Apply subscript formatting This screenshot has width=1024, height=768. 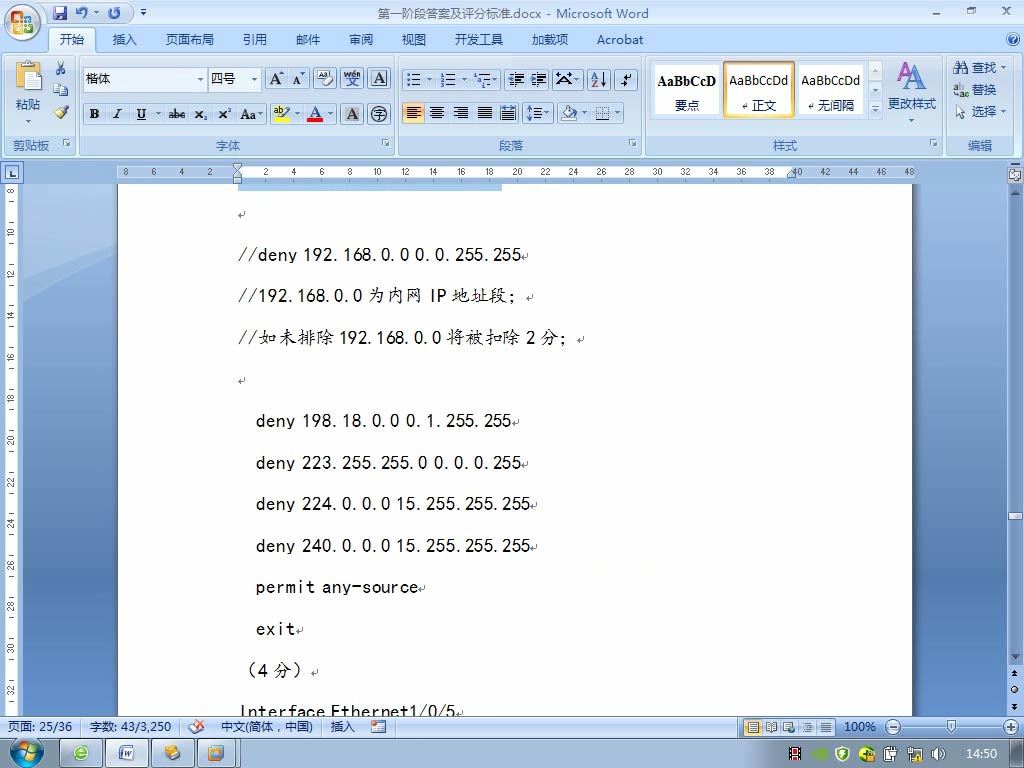point(200,114)
